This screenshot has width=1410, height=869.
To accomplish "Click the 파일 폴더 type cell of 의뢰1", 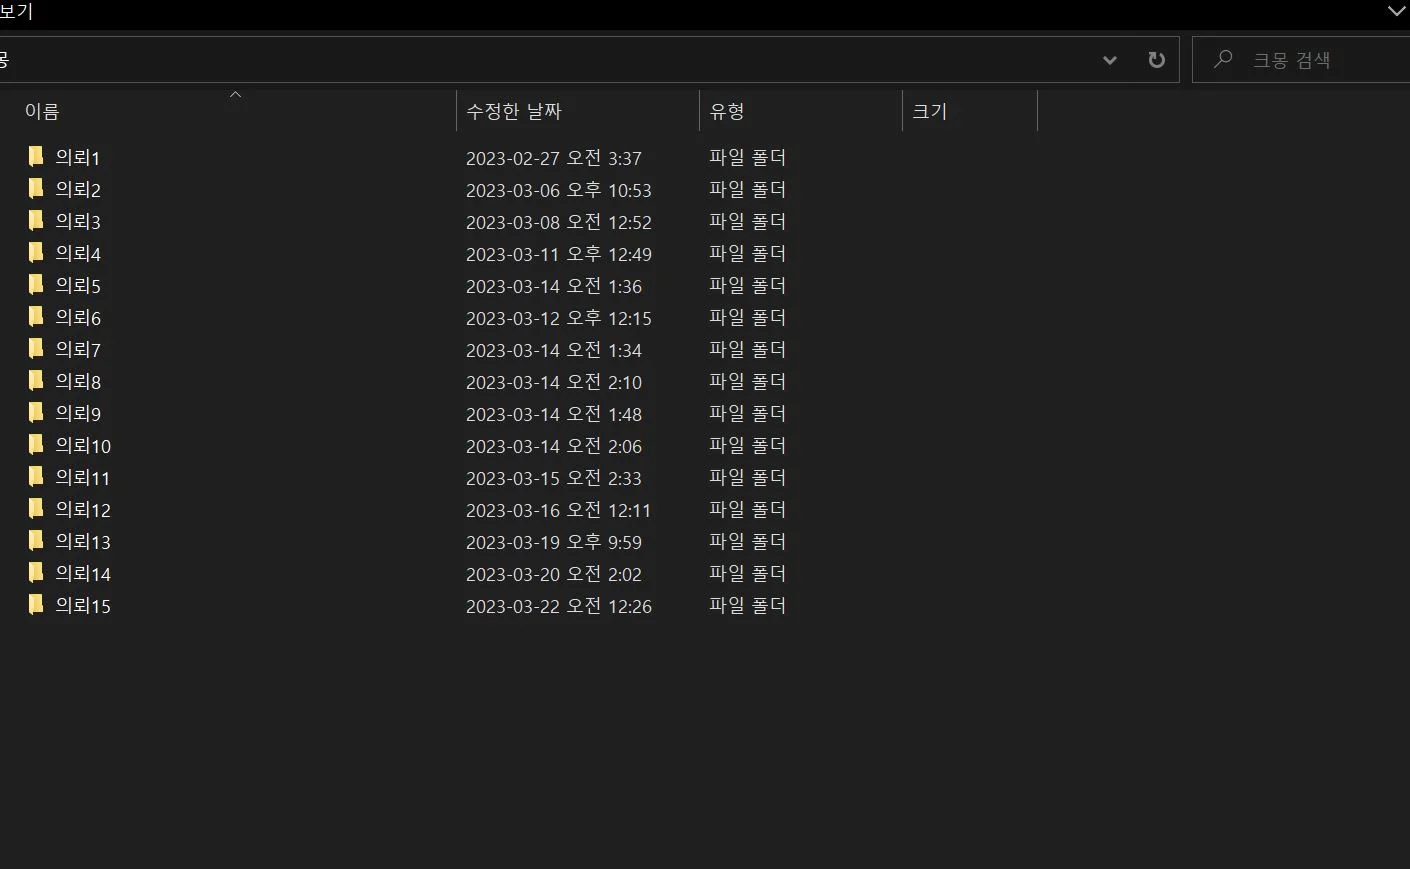I will (748, 157).
